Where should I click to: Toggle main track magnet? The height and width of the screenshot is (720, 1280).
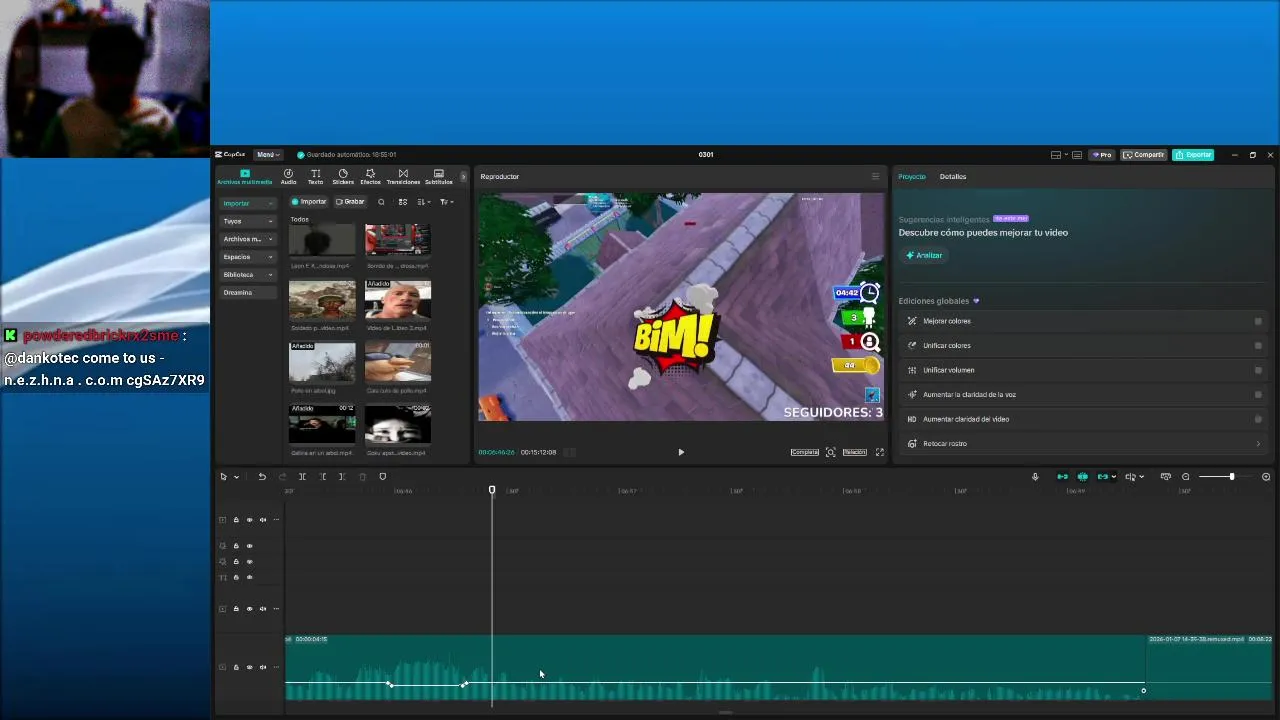pyautogui.click(x=1062, y=477)
